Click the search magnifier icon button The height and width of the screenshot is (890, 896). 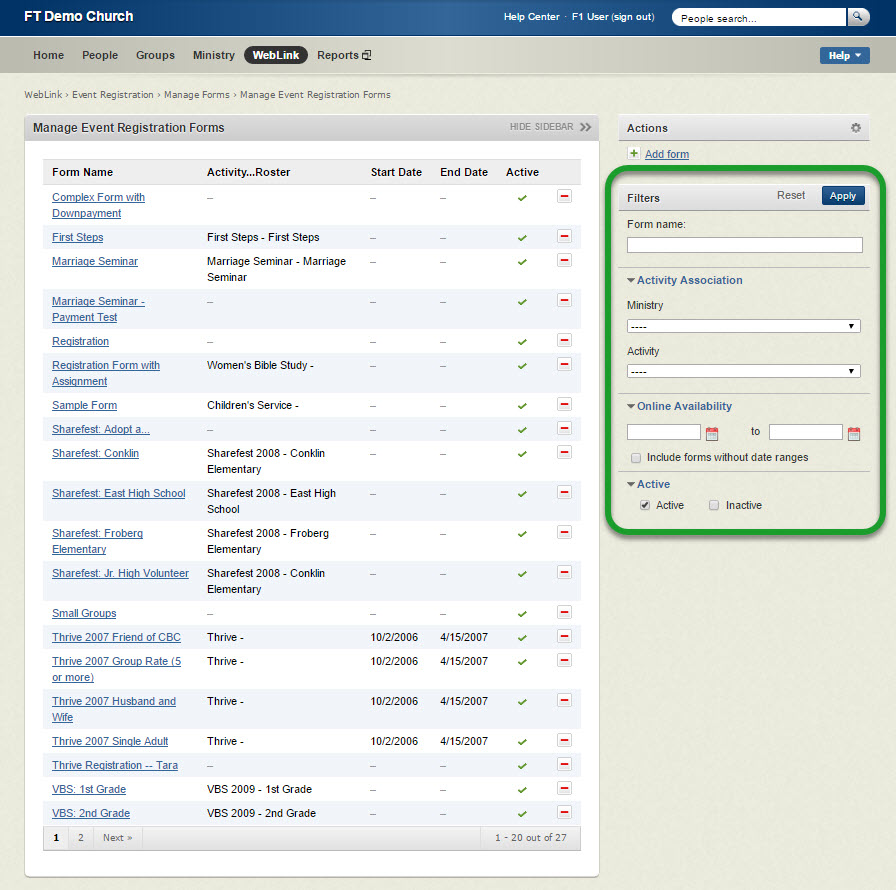tap(858, 17)
